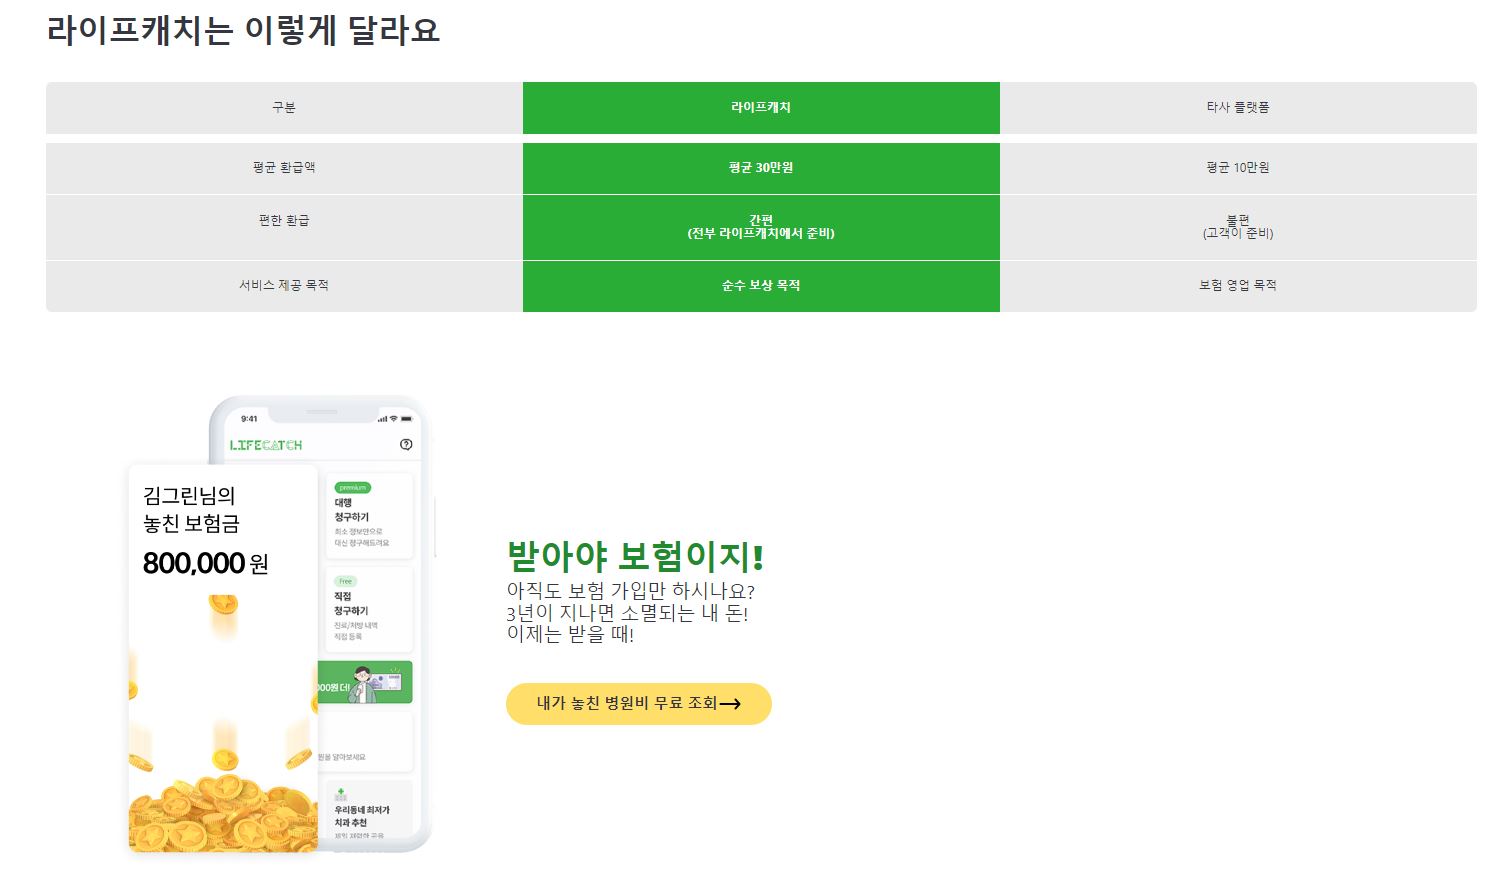Click the '평균 환급액' row label
This screenshot has height=887, width=1497.
click(x=284, y=168)
